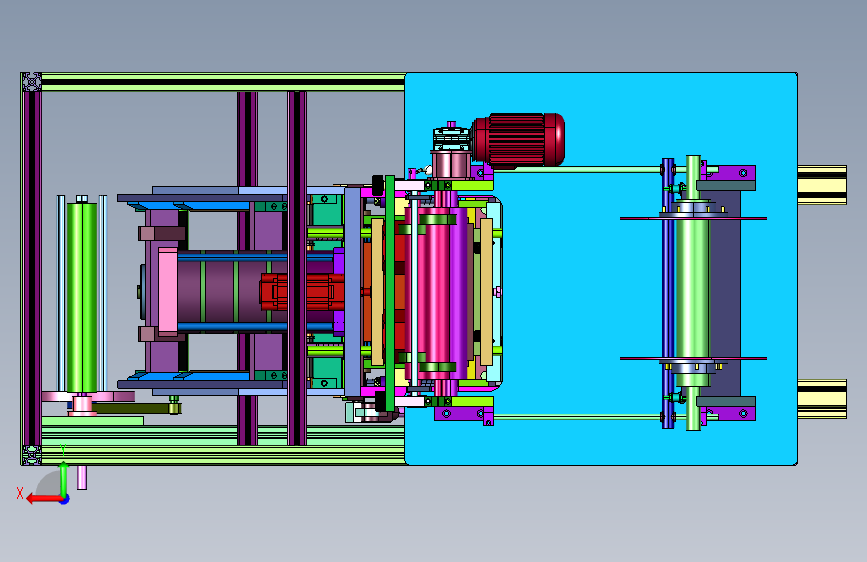This screenshot has width=867, height=562.
Task: Pick the pink flange plate on purple cylinder
Action: [168, 292]
